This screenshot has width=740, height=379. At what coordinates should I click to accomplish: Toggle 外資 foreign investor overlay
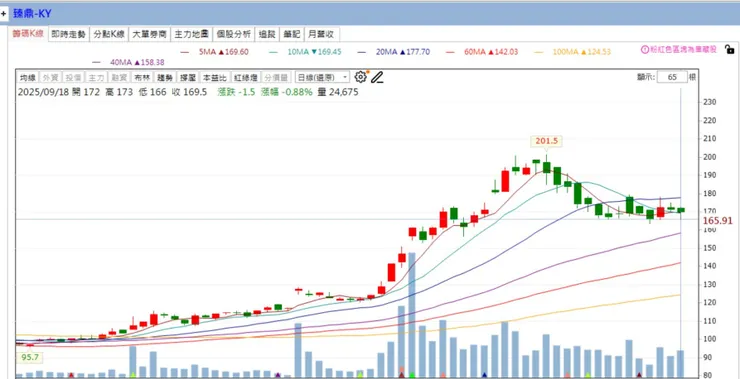point(50,77)
